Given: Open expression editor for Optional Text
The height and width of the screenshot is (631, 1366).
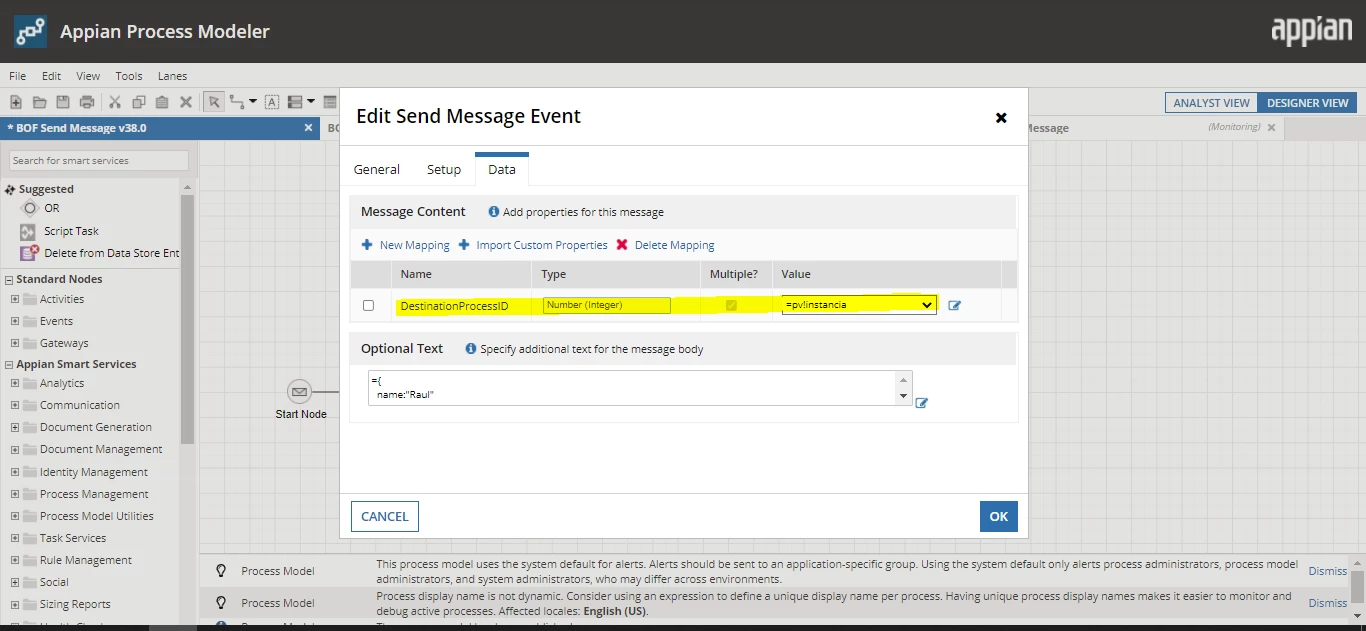Looking at the screenshot, I should (922, 403).
